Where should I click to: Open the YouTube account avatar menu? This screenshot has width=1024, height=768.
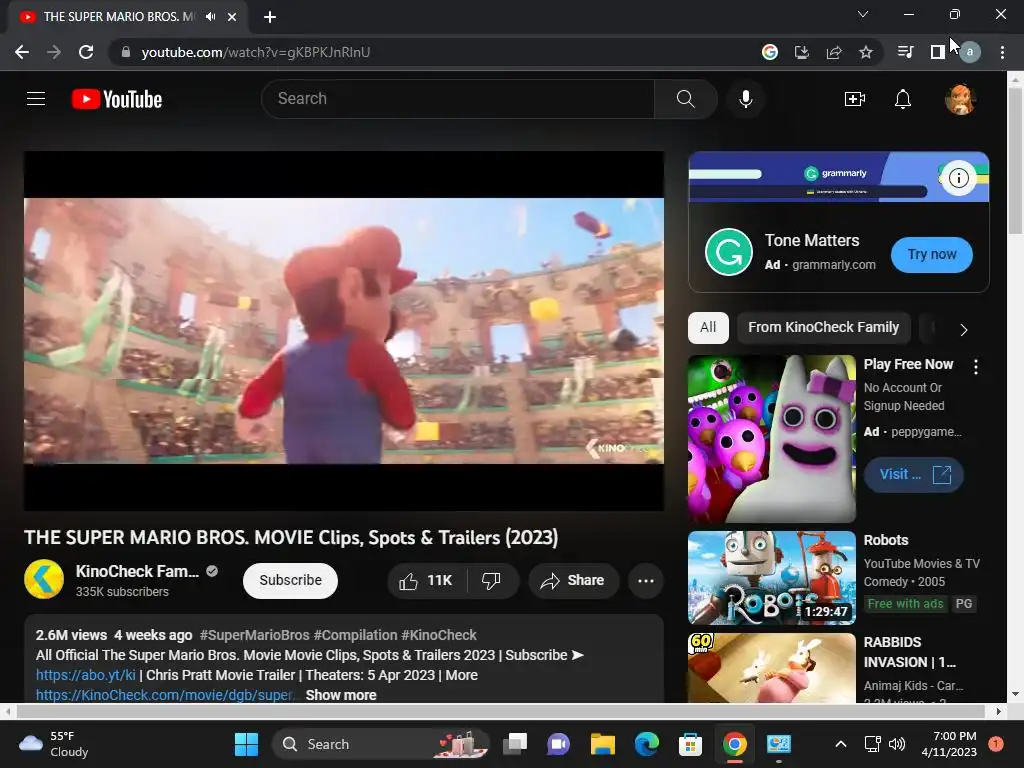[960, 99]
